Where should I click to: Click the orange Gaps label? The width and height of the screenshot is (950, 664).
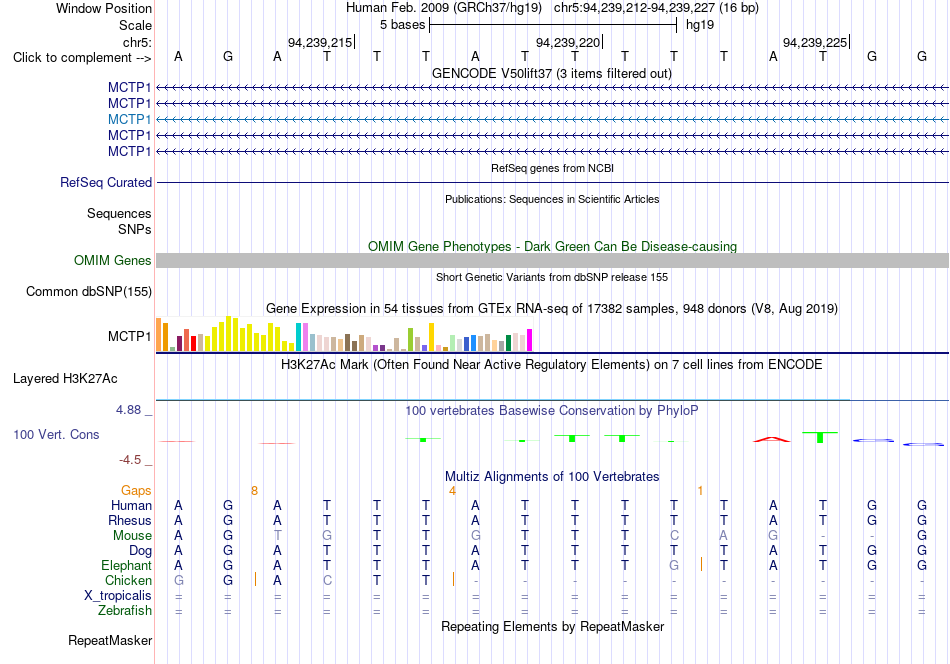point(136,490)
